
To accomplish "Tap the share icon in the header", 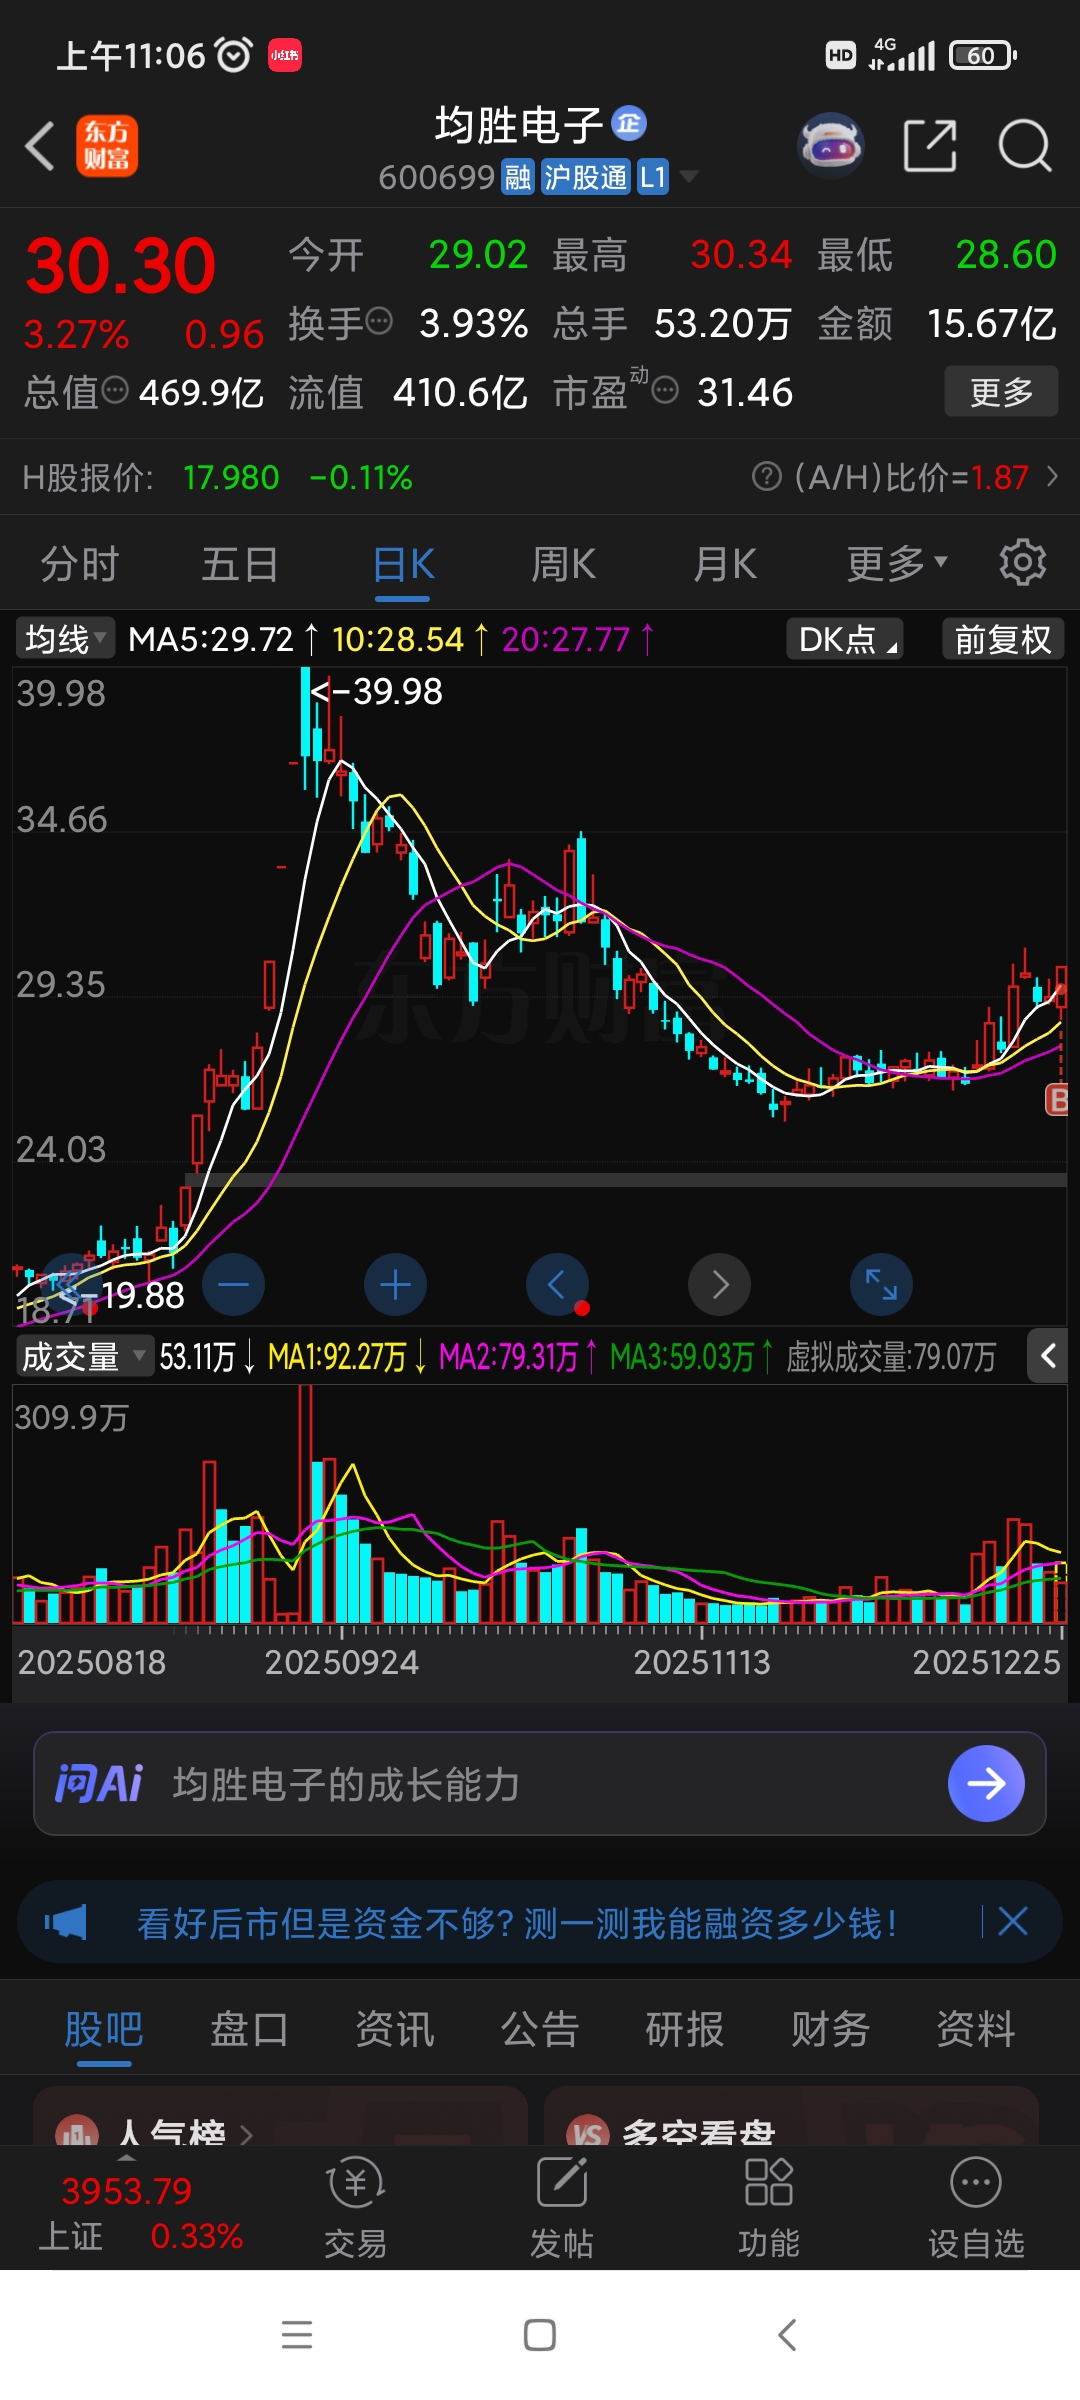I will tap(930, 146).
